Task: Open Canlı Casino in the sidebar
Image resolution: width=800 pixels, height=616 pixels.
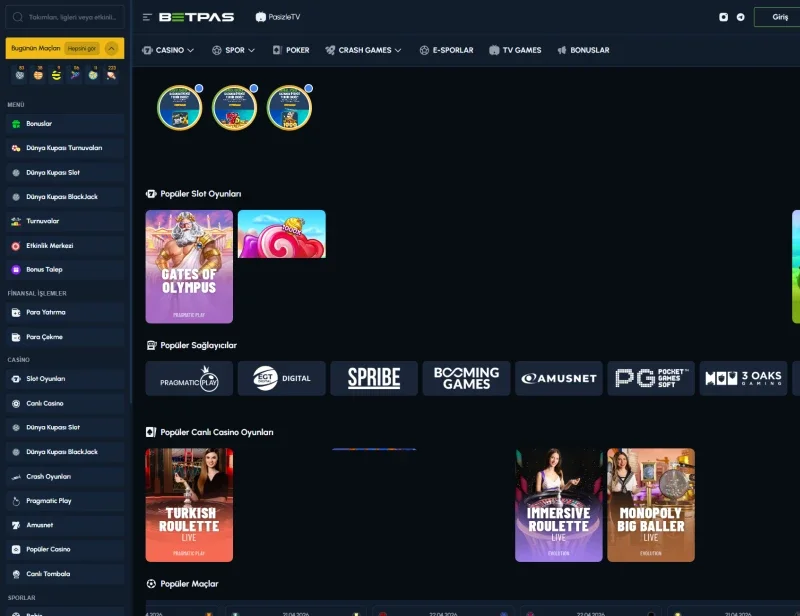Action: click(65, 403)
